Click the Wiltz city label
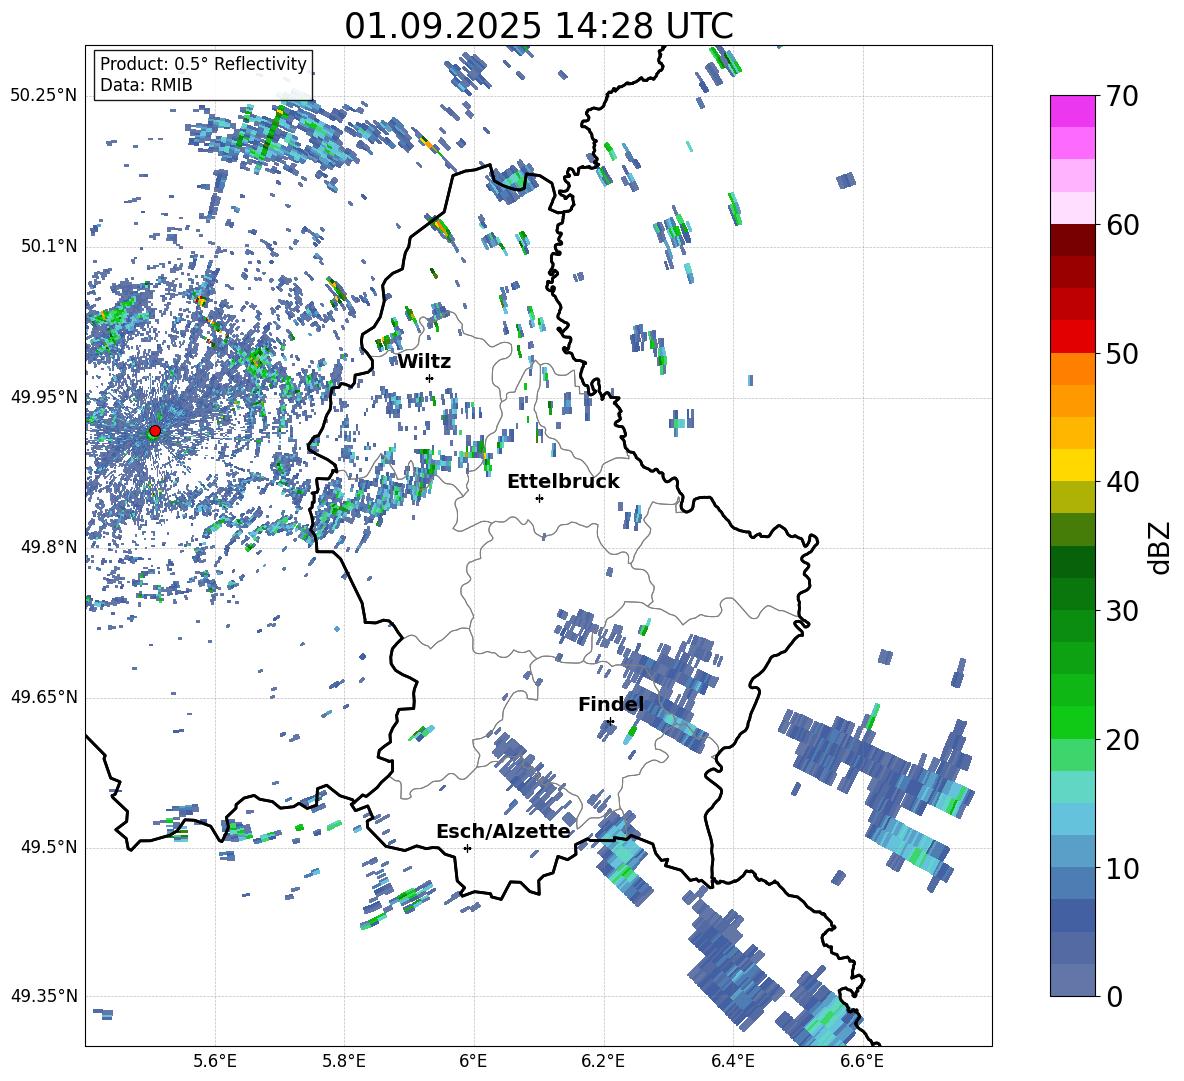Screen dimensions: 1184x1081 [x=424, y=362]
